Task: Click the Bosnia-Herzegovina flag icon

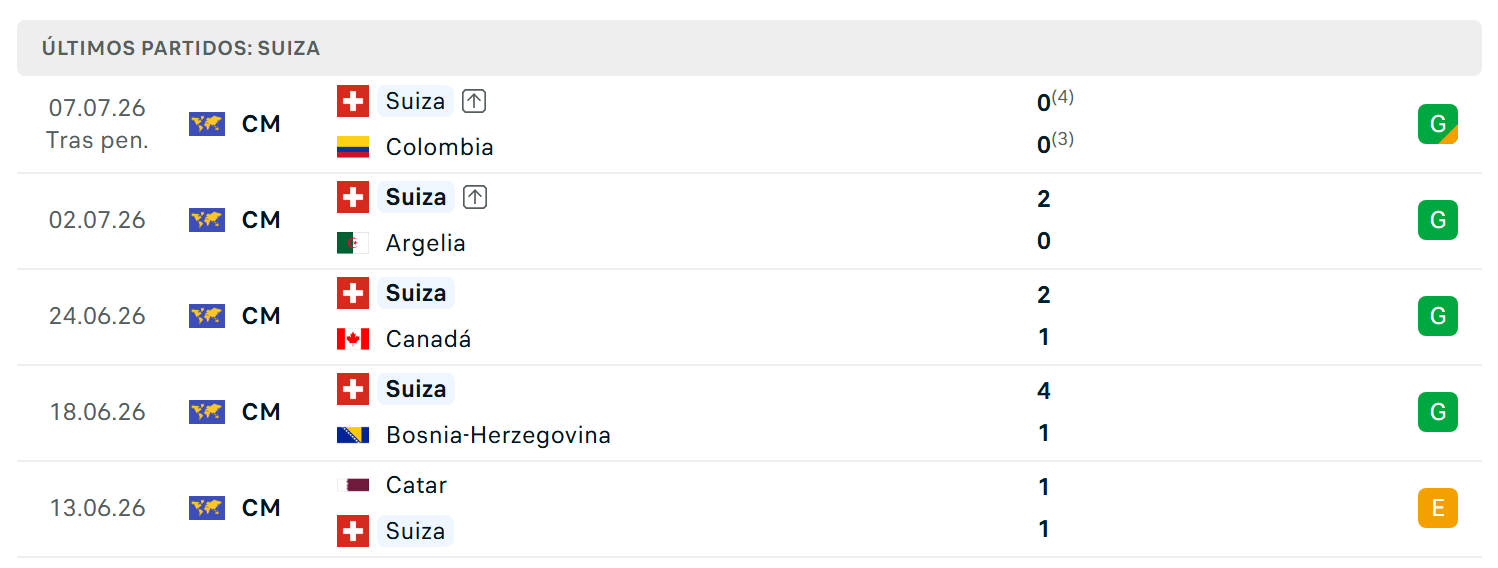Action: [353, 435]
